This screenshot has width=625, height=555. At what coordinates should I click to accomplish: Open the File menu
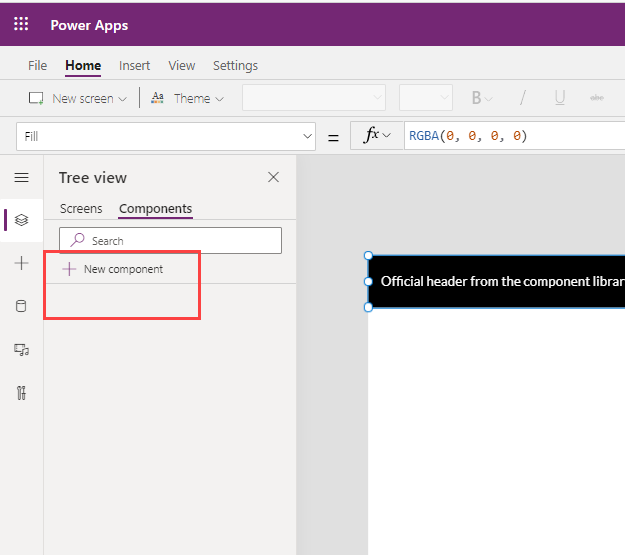tap(37, 66)
